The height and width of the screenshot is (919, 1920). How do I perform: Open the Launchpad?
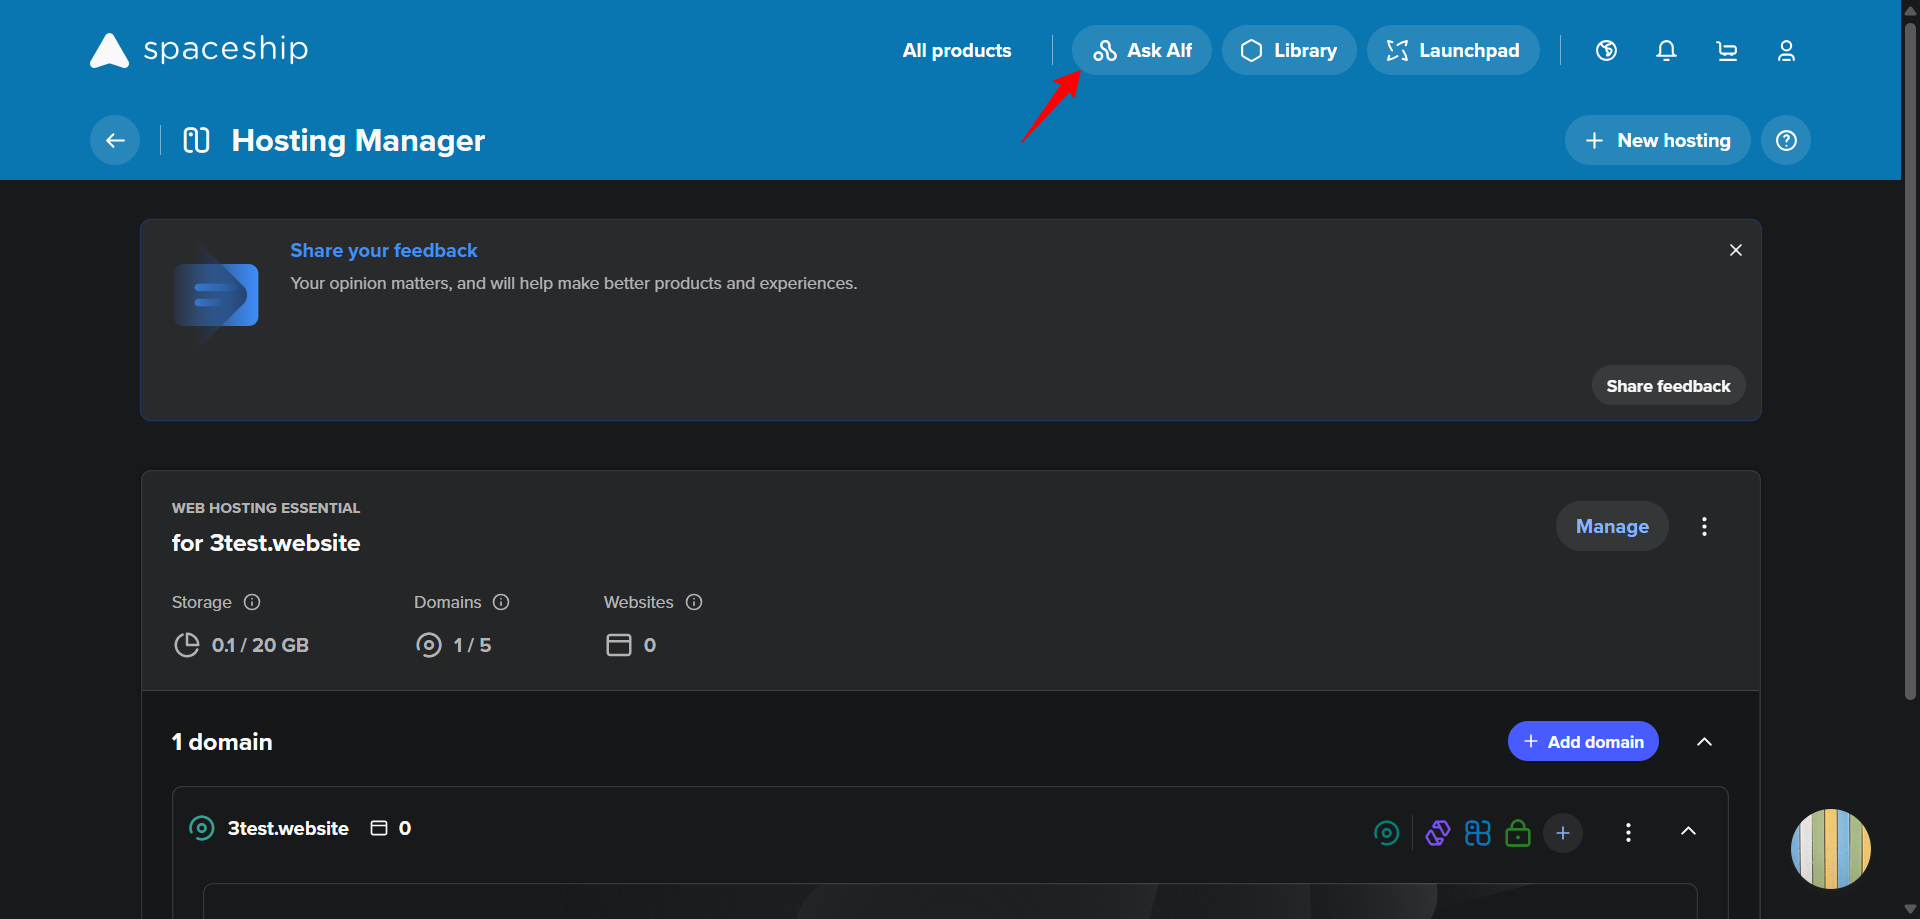(1453, 50)
